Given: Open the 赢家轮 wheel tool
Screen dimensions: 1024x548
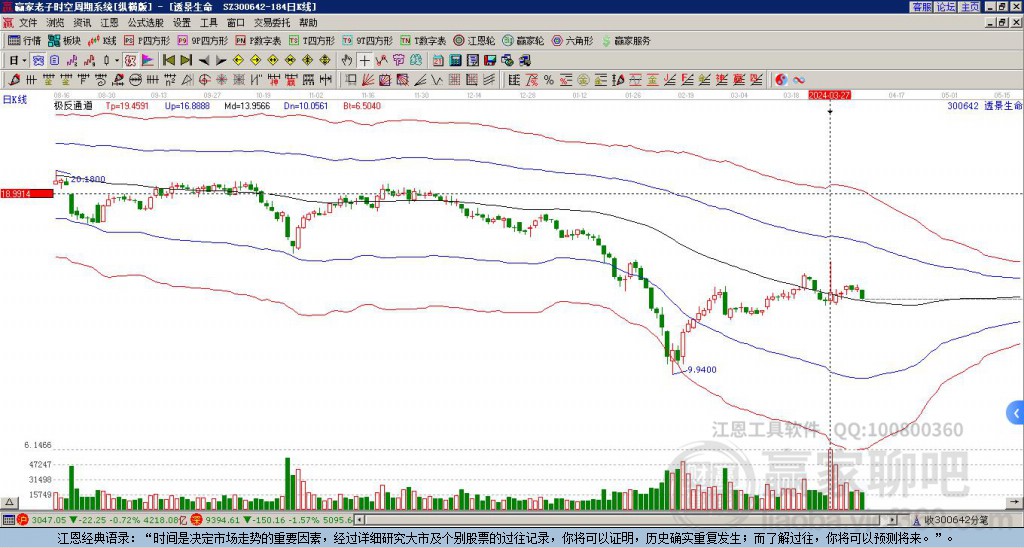Looking at the screenshot, I should (x=523, y=40).
